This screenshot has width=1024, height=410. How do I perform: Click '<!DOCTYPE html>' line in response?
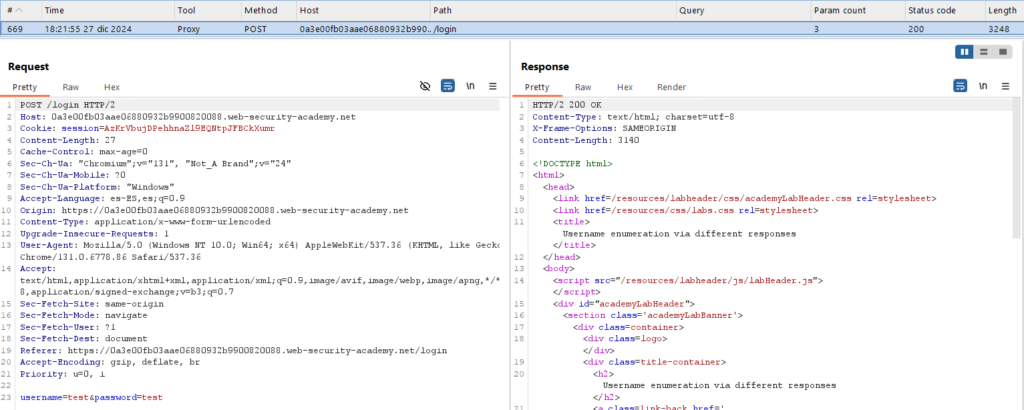pyautogui.click(x=572, y=164)
